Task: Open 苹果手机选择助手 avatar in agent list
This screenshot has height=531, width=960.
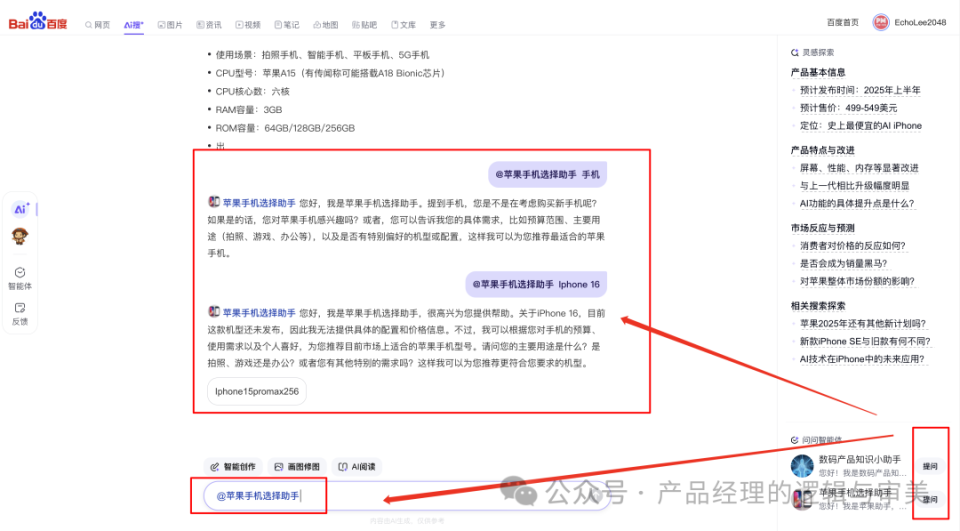Action: [x=802, y=499]
